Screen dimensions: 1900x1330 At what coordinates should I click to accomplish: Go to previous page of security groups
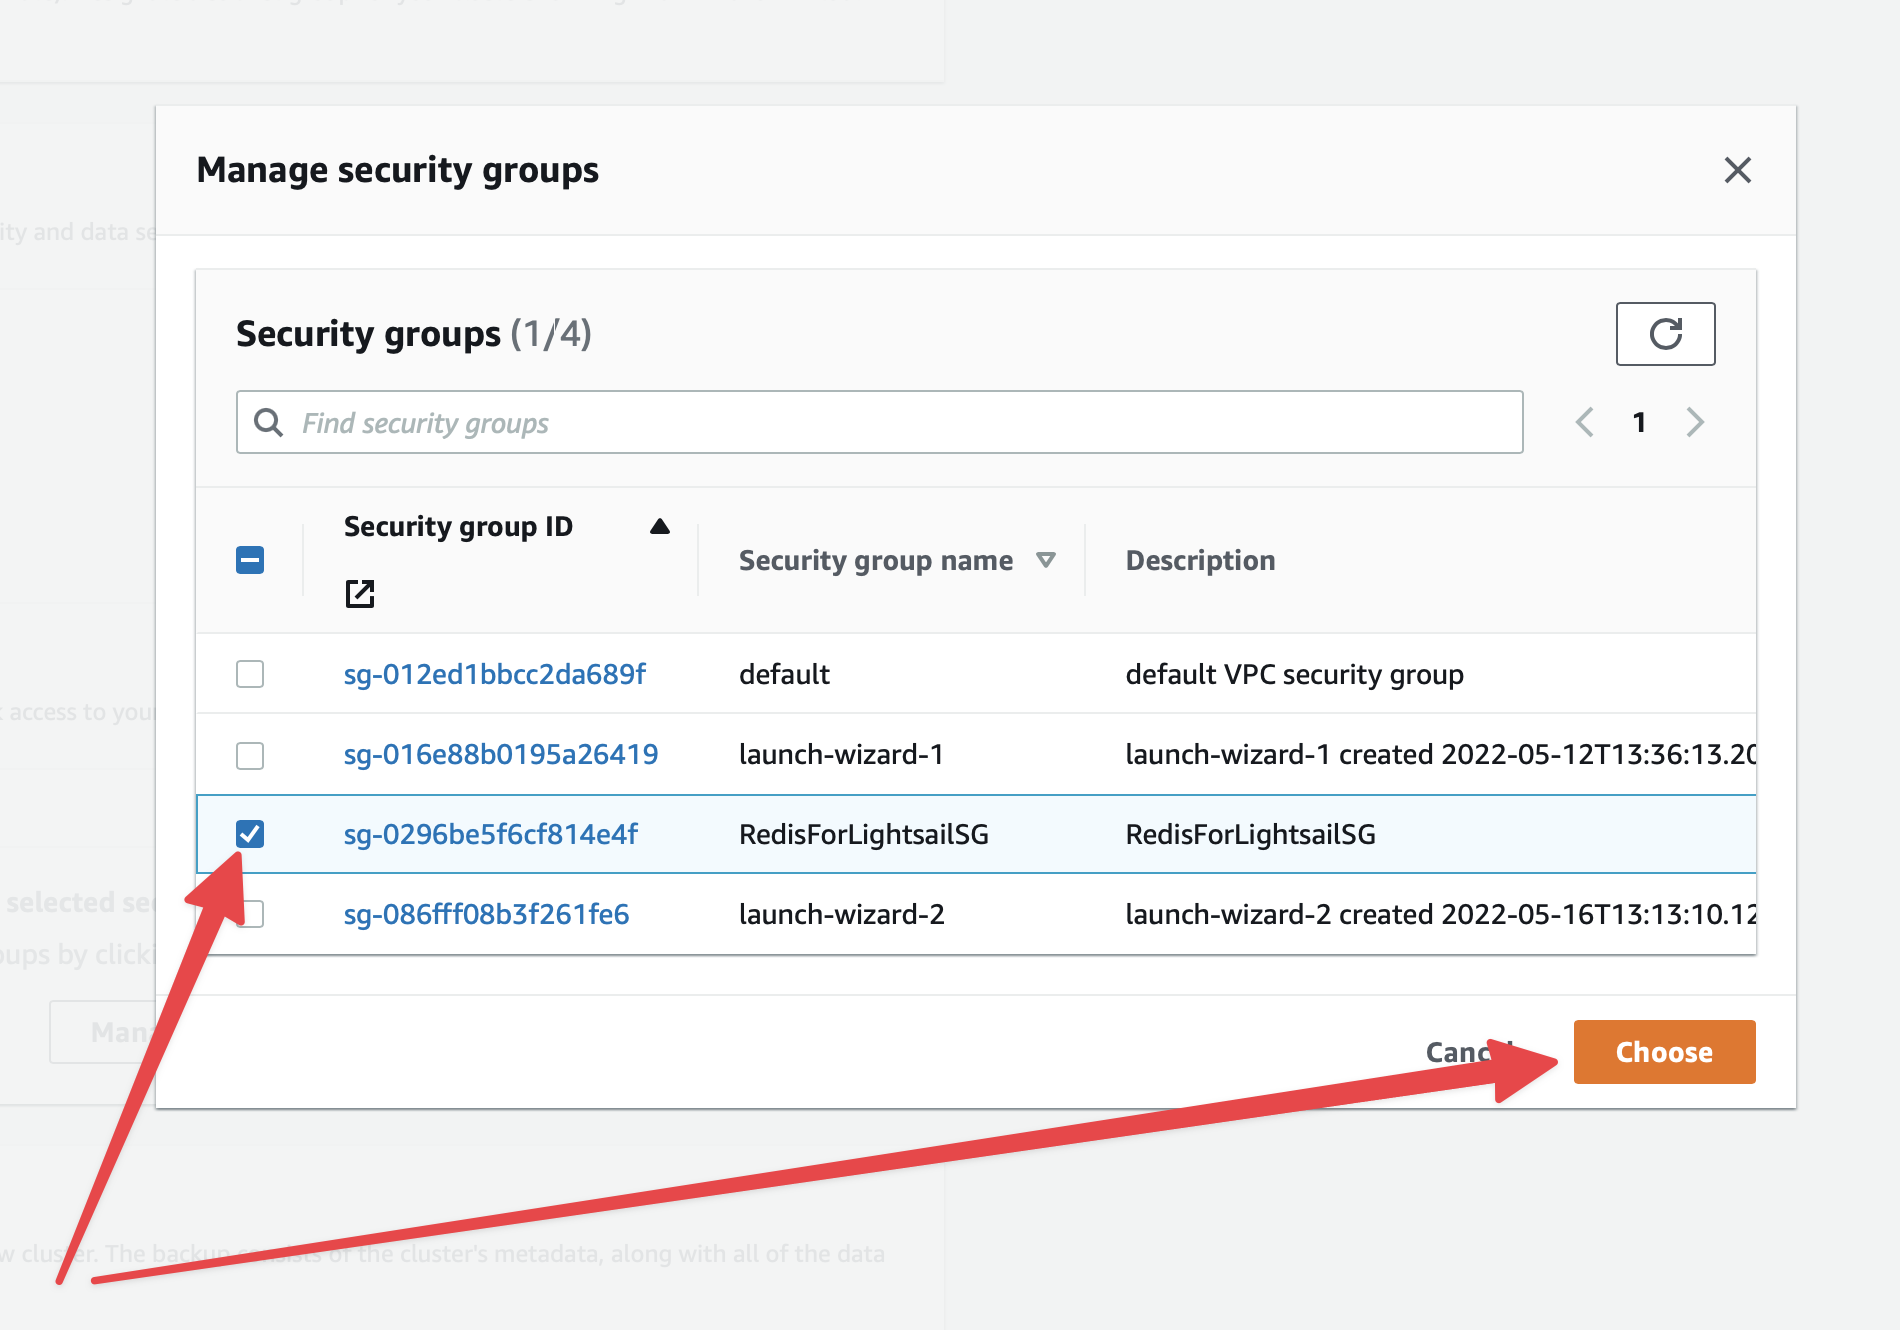click(x=1584, y=422)
